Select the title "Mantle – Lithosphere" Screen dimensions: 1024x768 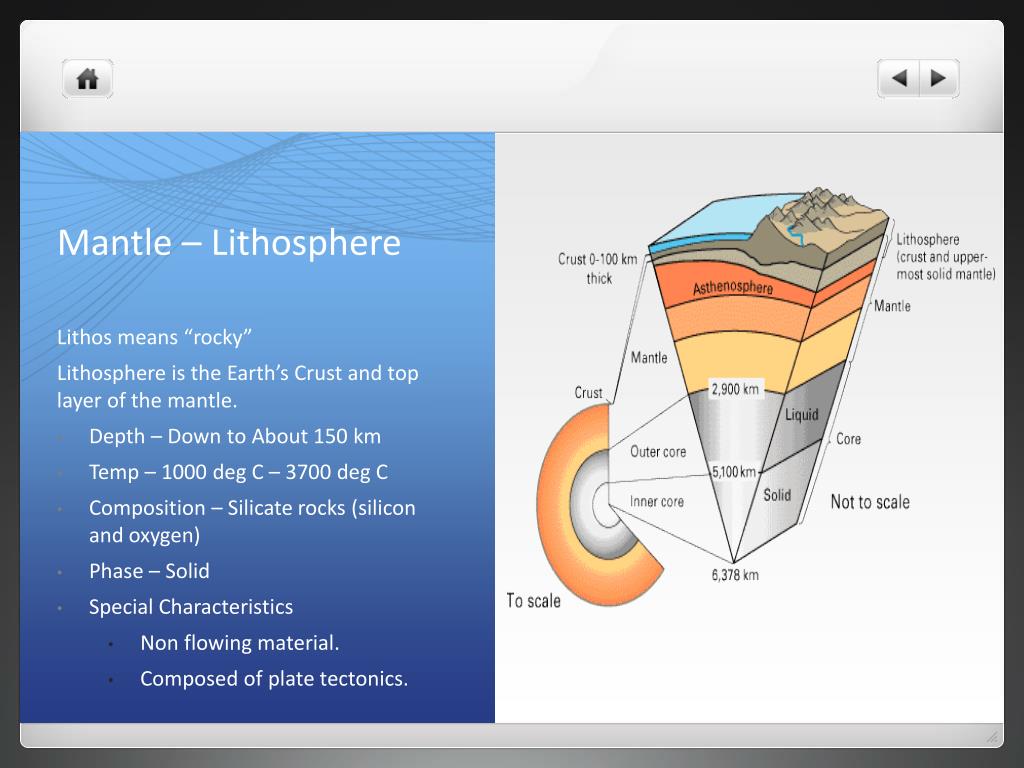coord(229,243)
